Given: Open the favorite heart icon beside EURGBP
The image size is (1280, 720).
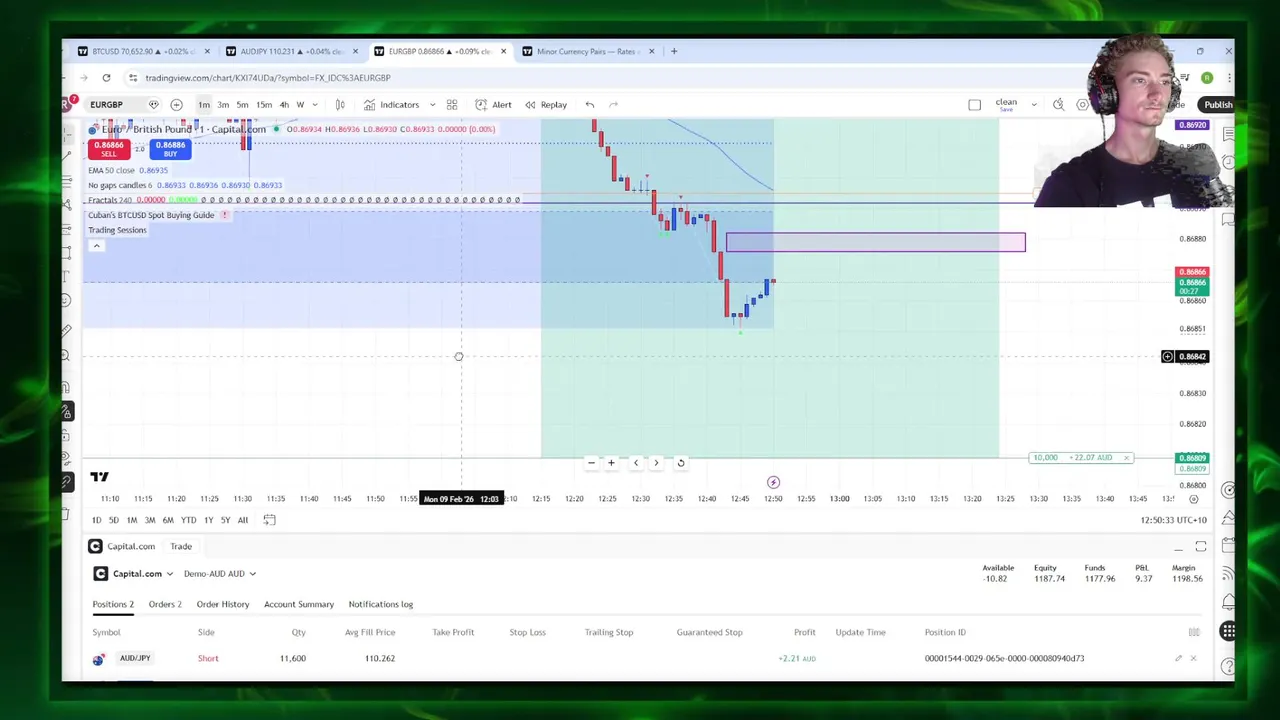Looking at the screenshot, I should [153, 104].
